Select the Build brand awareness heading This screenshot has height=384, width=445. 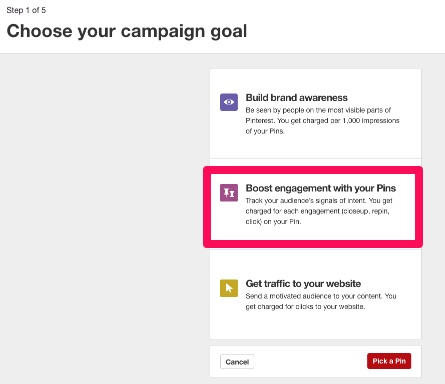296,98
